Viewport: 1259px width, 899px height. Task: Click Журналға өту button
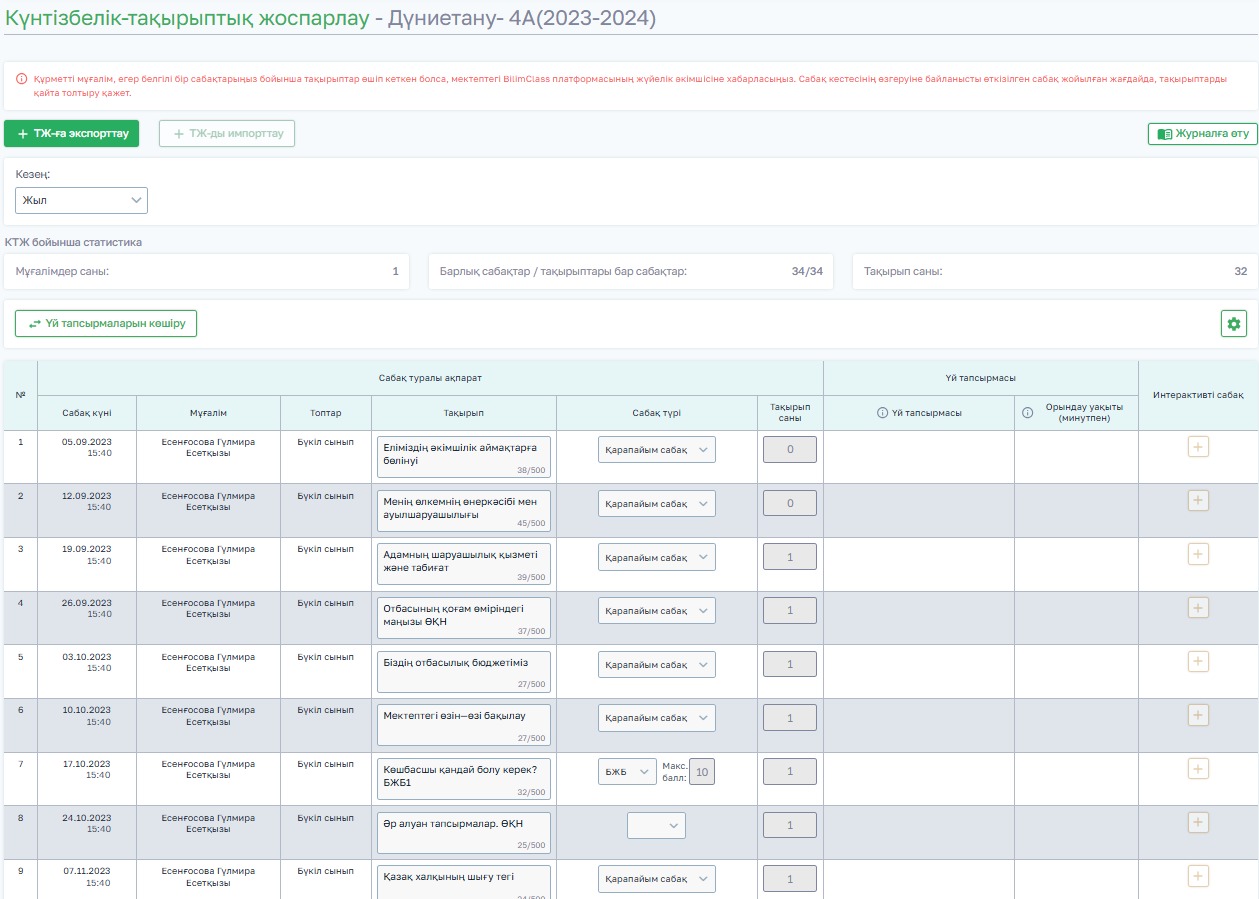(1202, 134)
